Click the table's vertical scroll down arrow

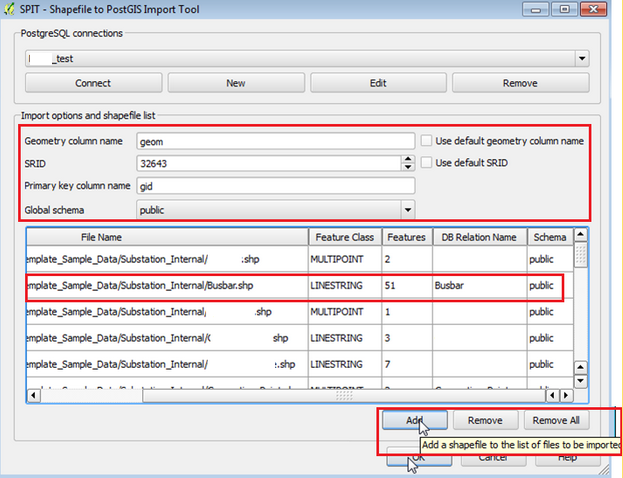click(x=580, y=381)
